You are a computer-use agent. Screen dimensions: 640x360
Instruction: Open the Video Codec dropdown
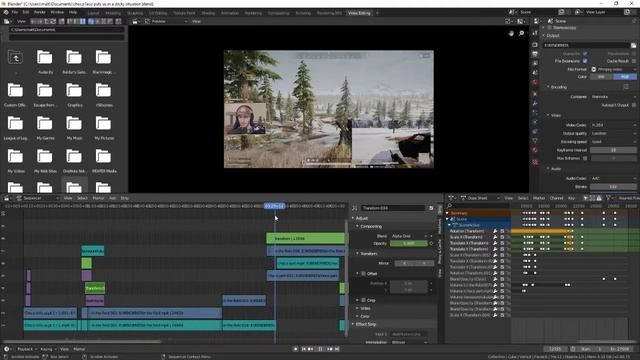(x=613, y=125)
